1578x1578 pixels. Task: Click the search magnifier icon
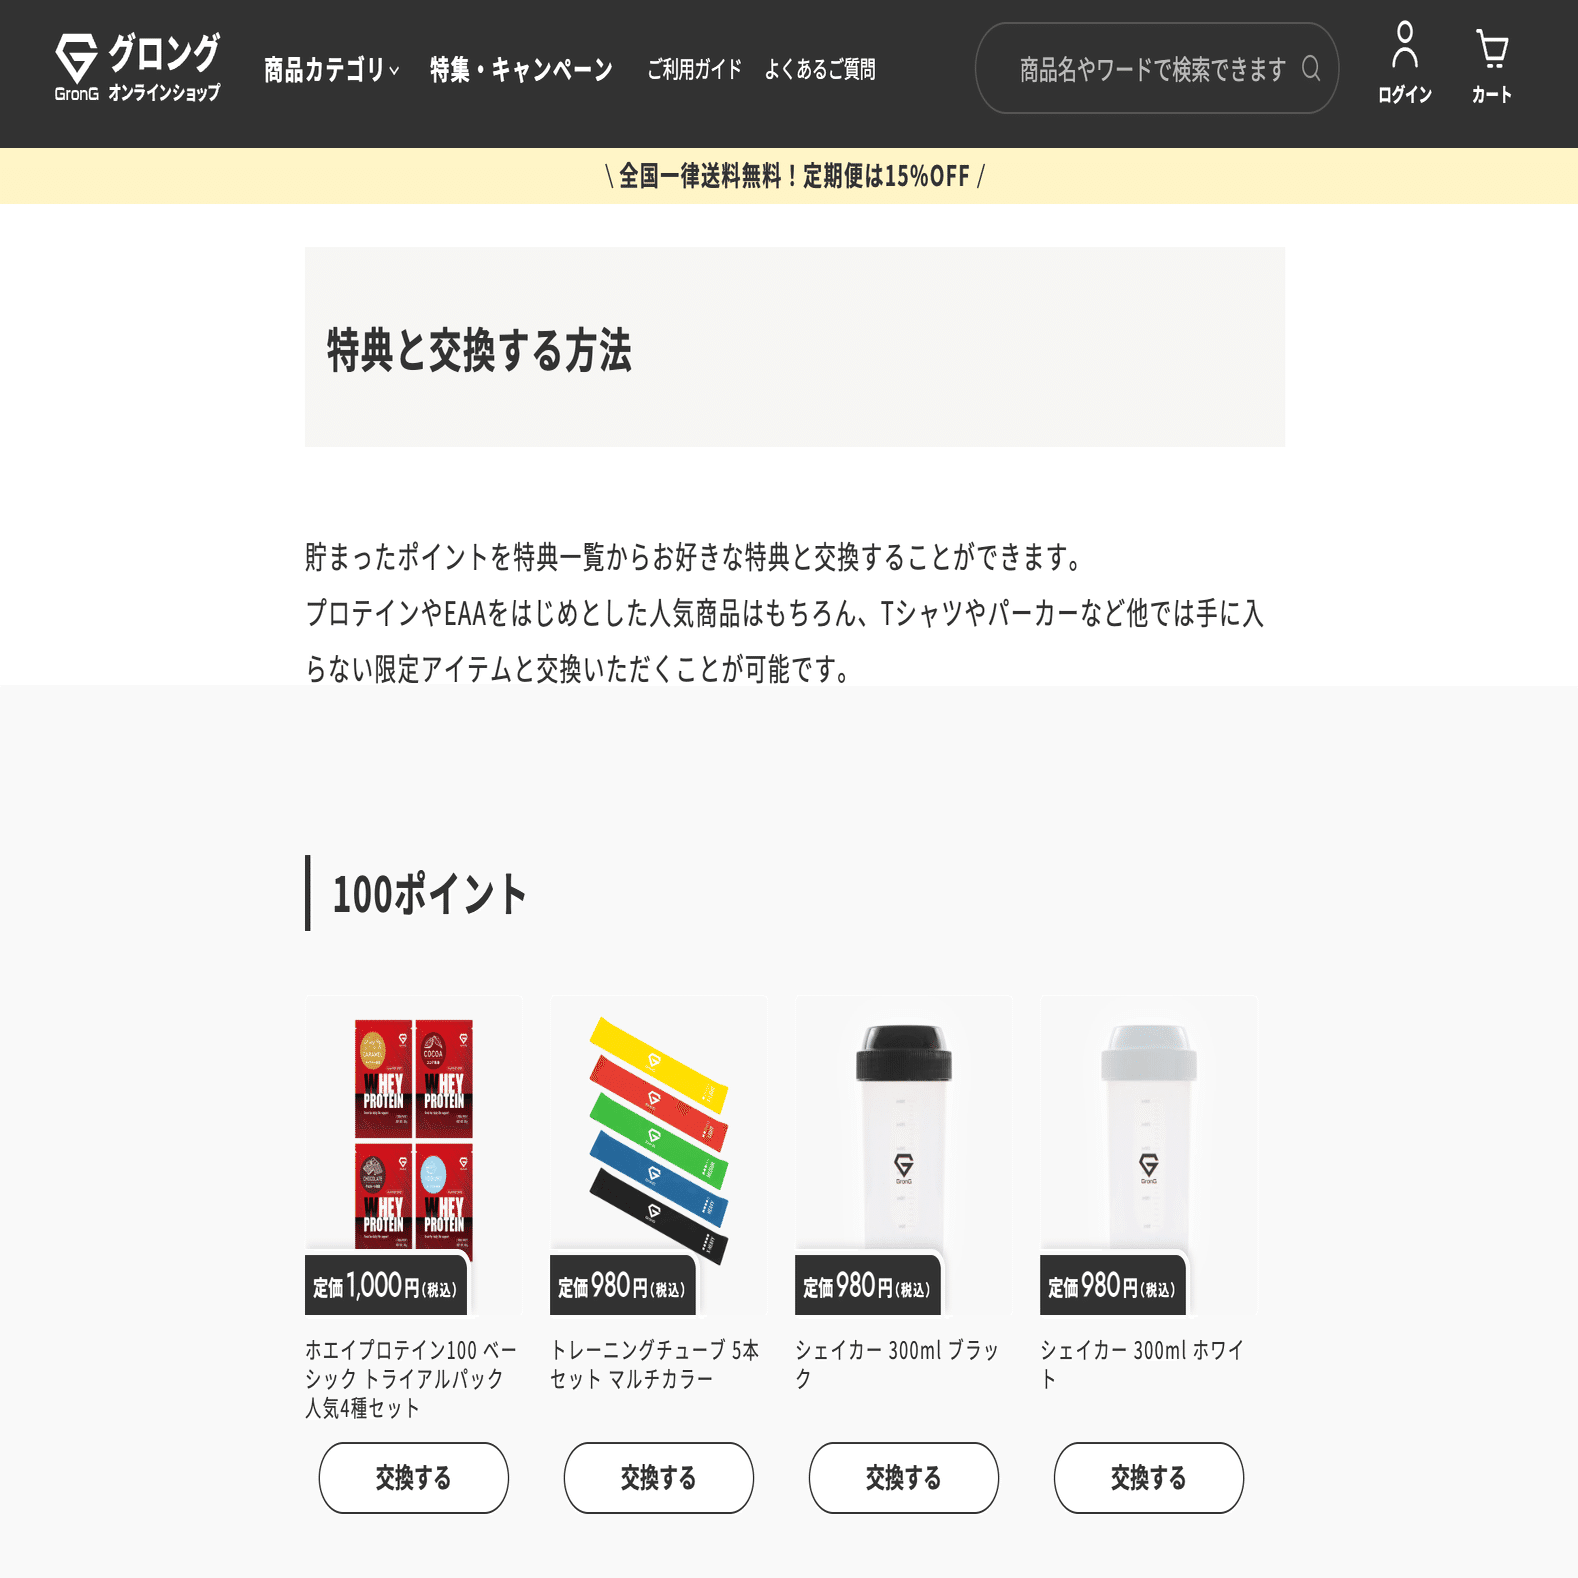pyautogui.click(x=1311, y=68)
